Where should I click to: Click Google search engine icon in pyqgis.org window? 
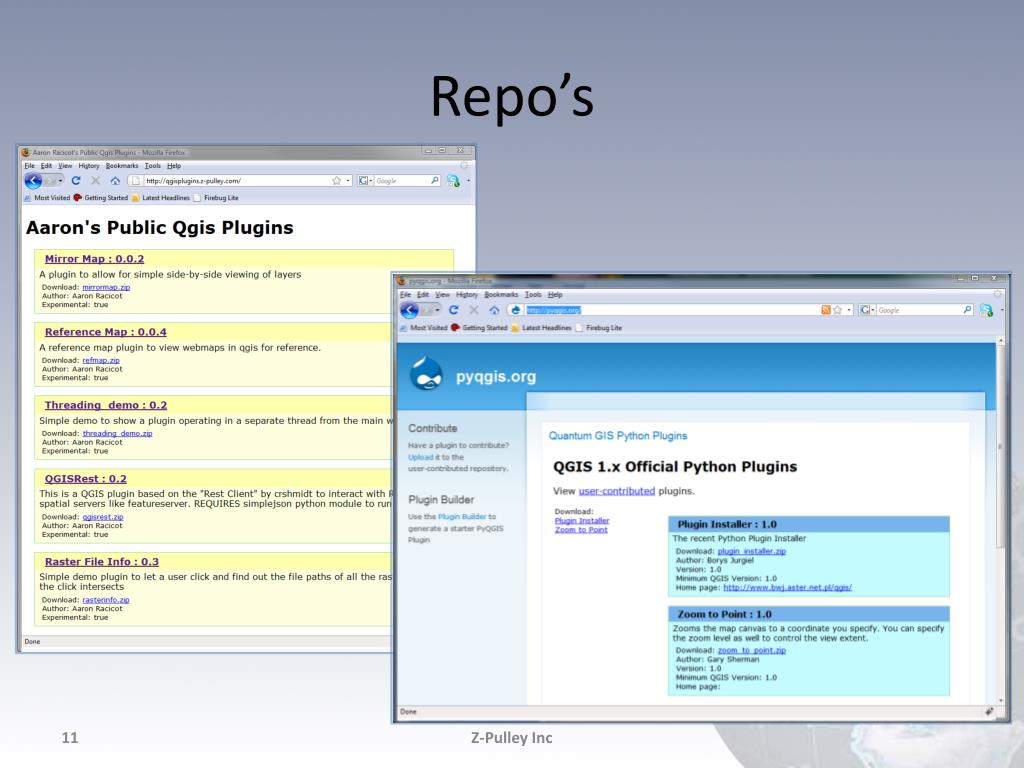tap(865, 310)
